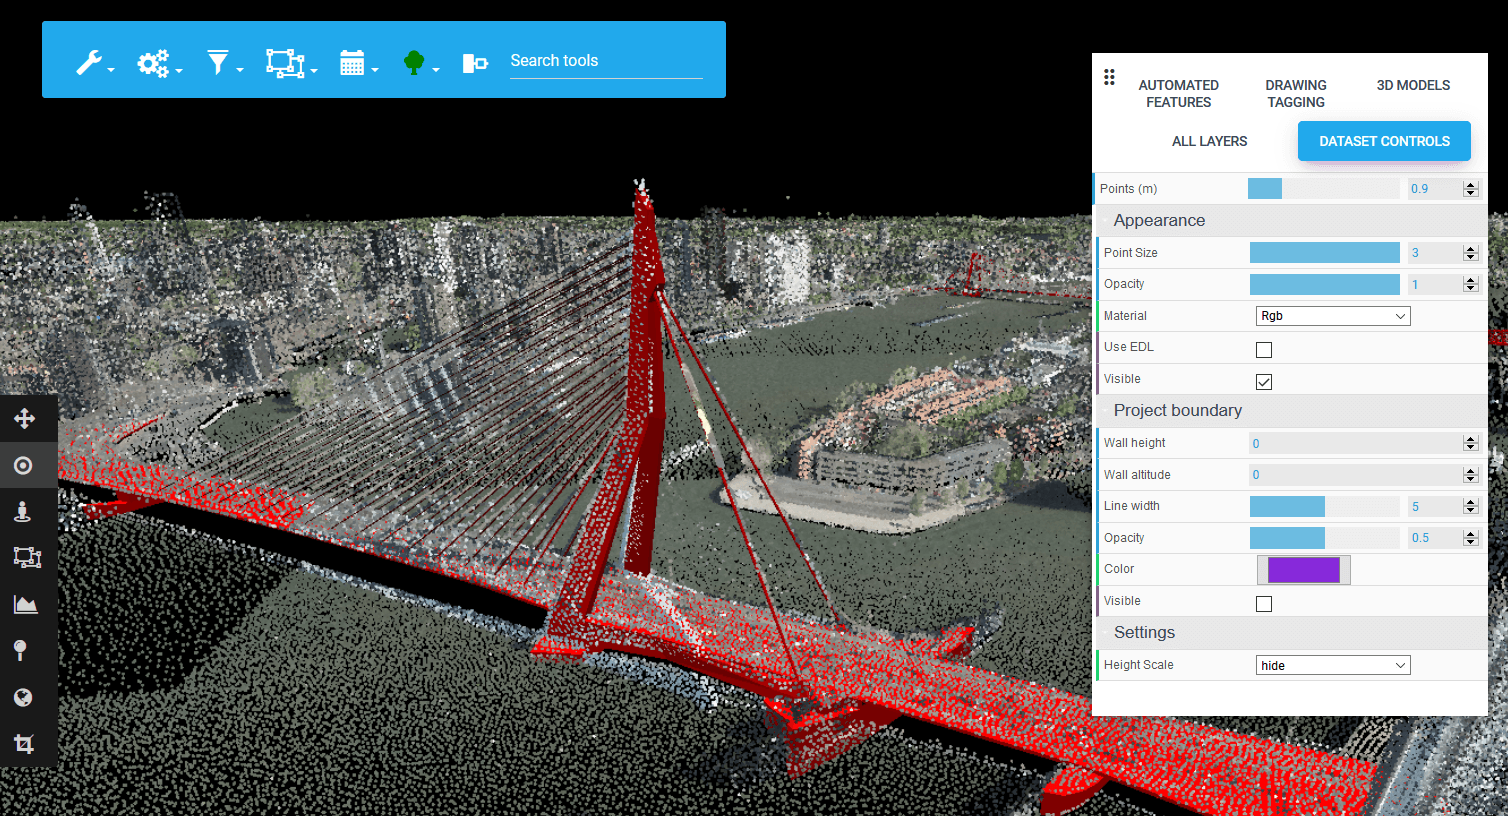Click dropdown arrow beside wrench icon
This screenshot has height=816, width=1508.
coord(111,70)
